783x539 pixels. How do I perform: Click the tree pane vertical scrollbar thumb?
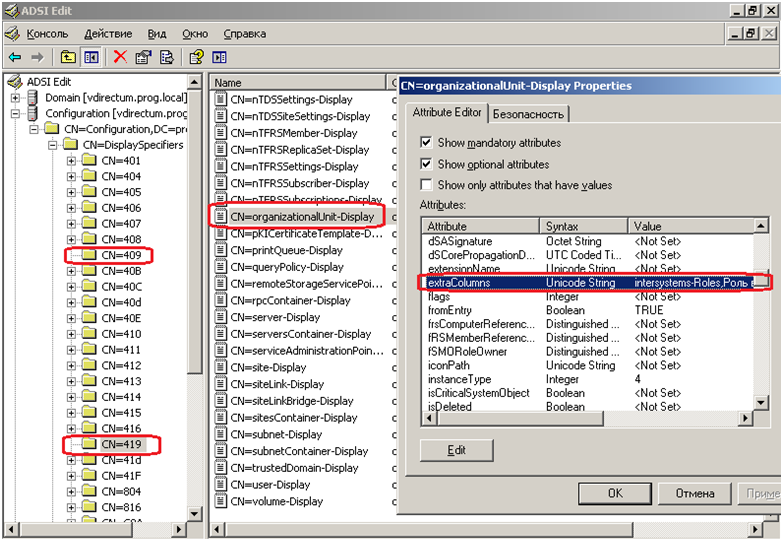click(x=194, y=231)
